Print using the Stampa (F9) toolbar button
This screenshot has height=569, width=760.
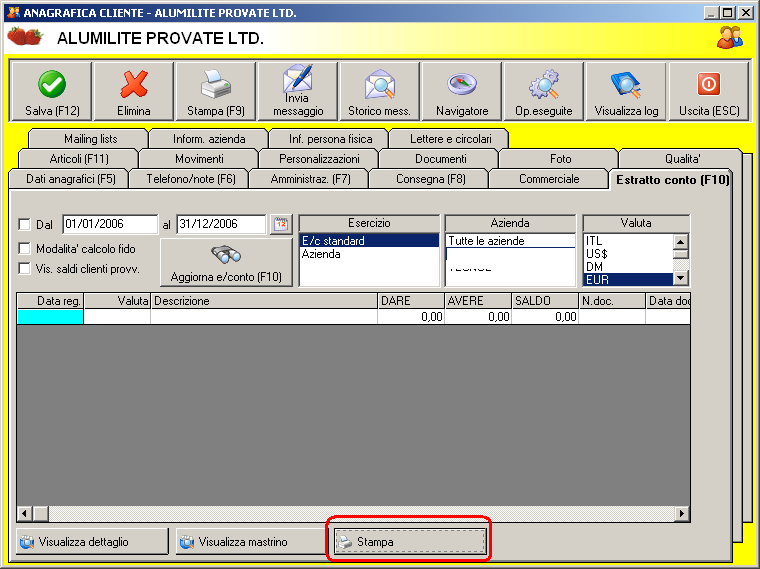pyautogui.click(x=215, y=91)
